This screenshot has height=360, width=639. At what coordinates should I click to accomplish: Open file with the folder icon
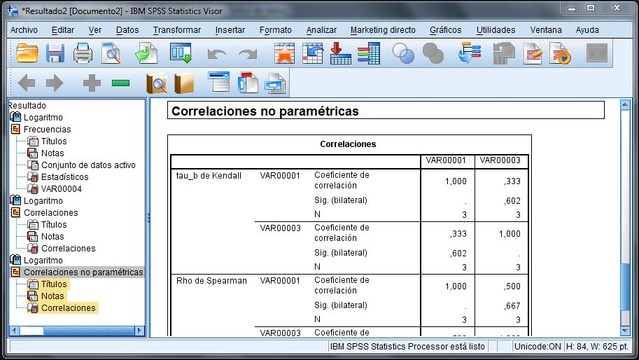(27, 53)
